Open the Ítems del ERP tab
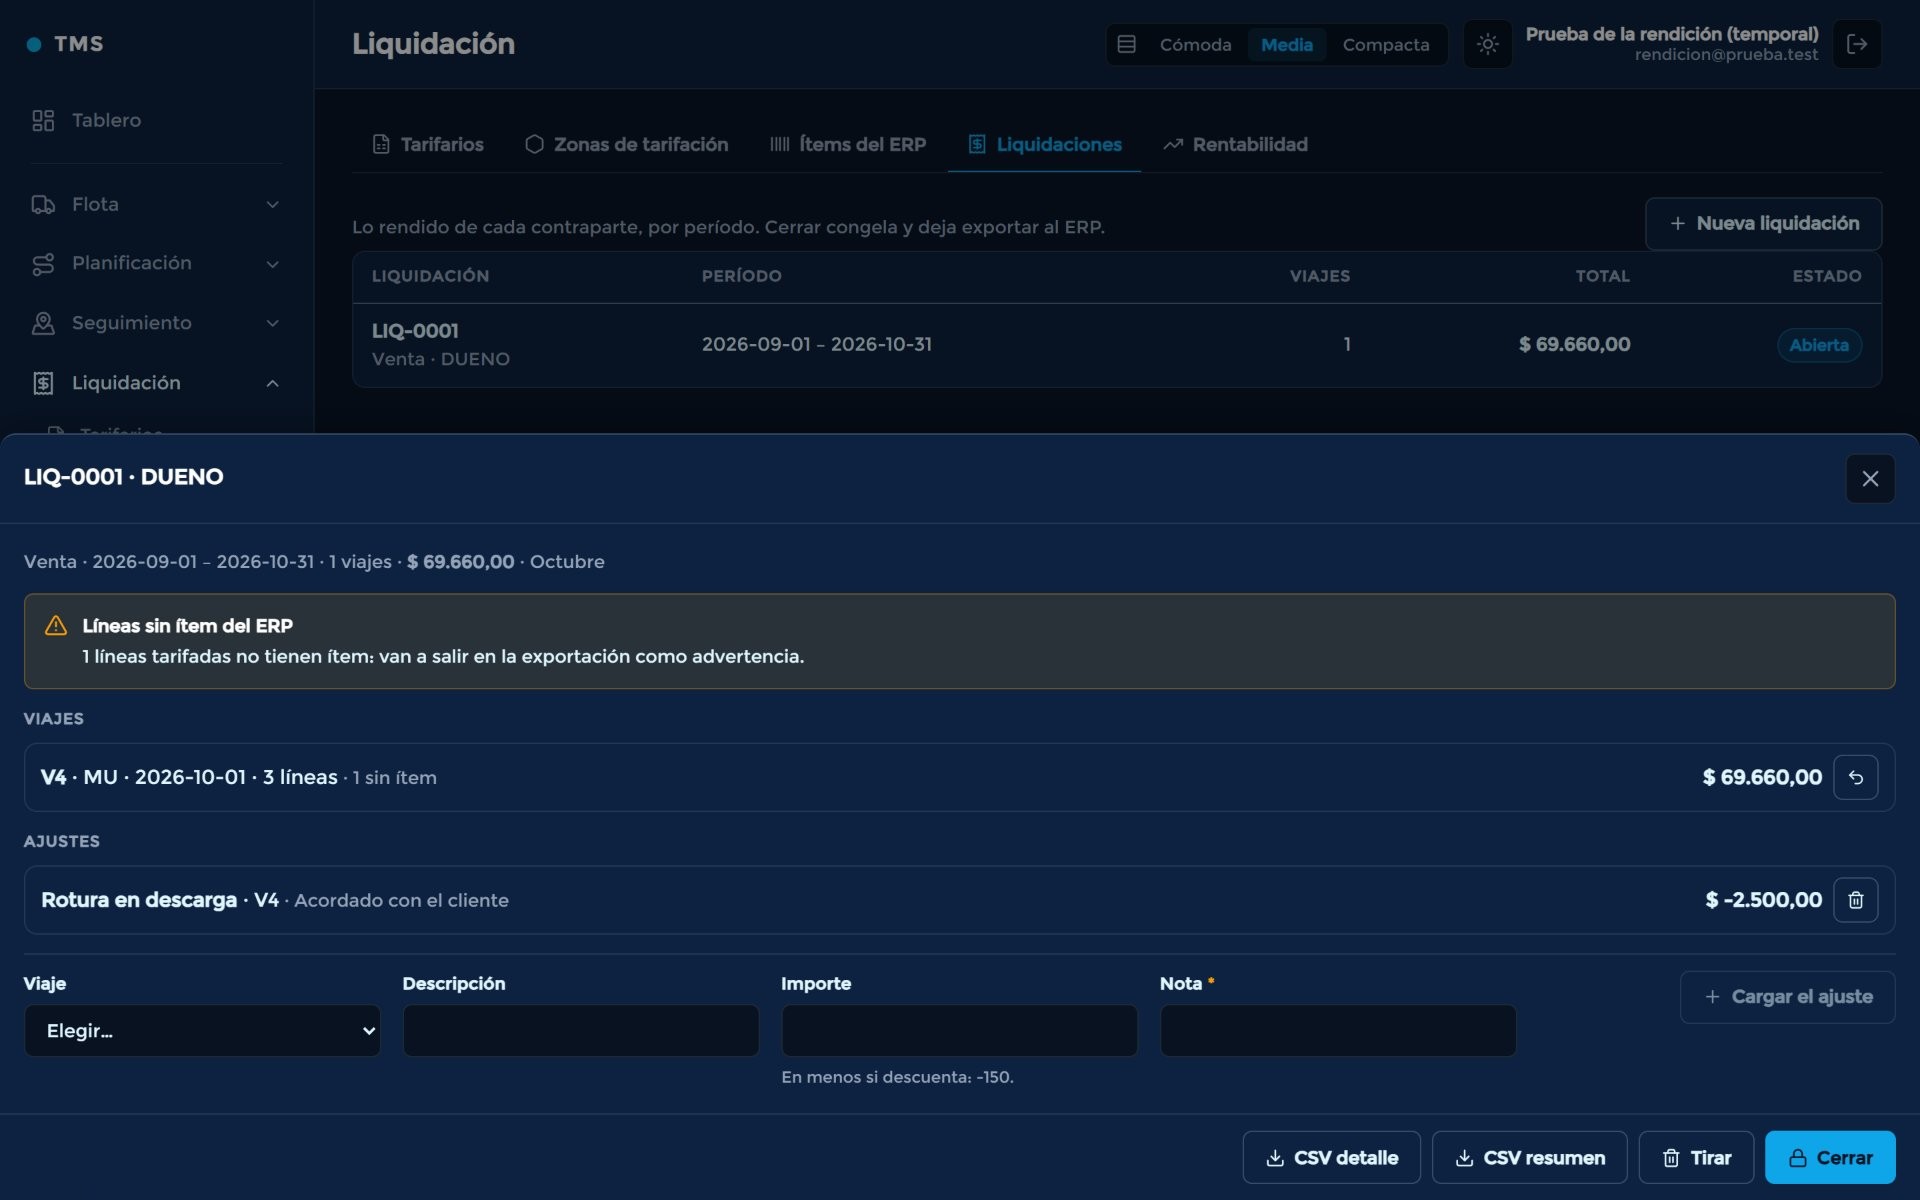The height and width of the screenshot is (1200, 1920). tap(848, 144)
